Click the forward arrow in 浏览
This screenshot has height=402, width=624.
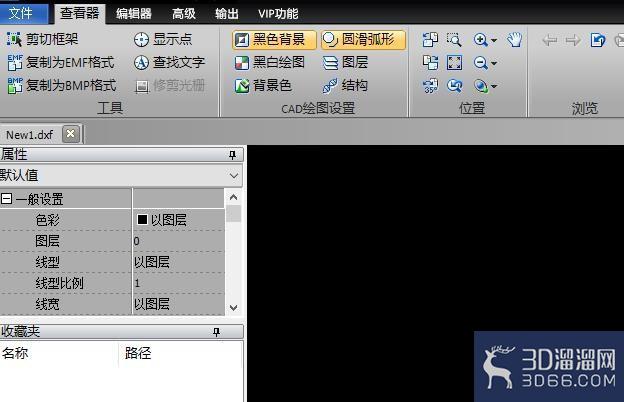[573, 40]
